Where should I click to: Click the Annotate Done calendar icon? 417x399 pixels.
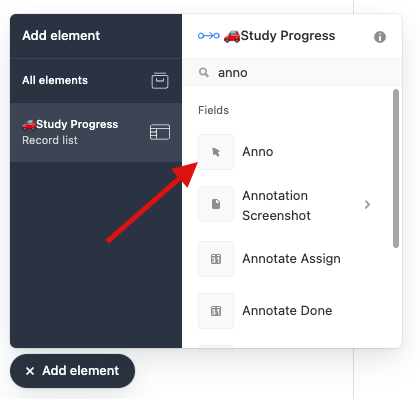point(216,311)
